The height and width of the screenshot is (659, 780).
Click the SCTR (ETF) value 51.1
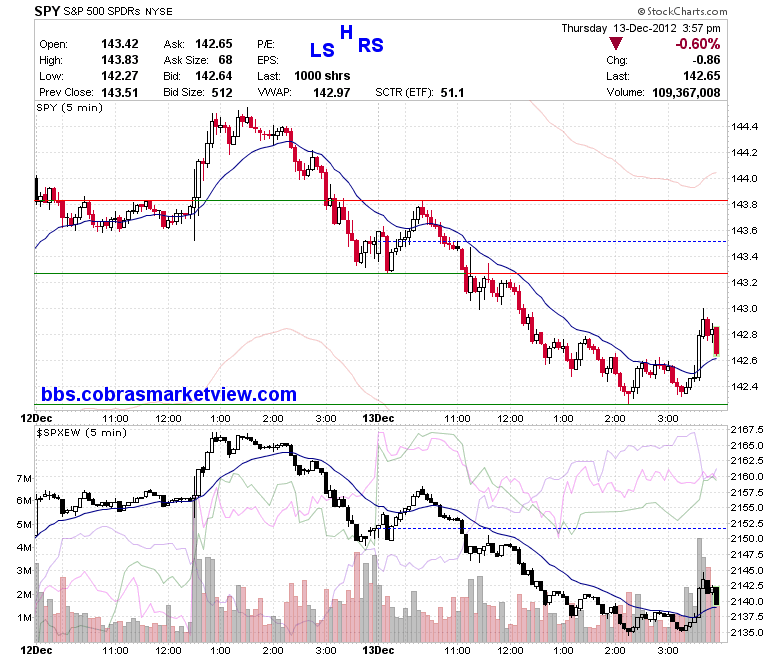452,93
